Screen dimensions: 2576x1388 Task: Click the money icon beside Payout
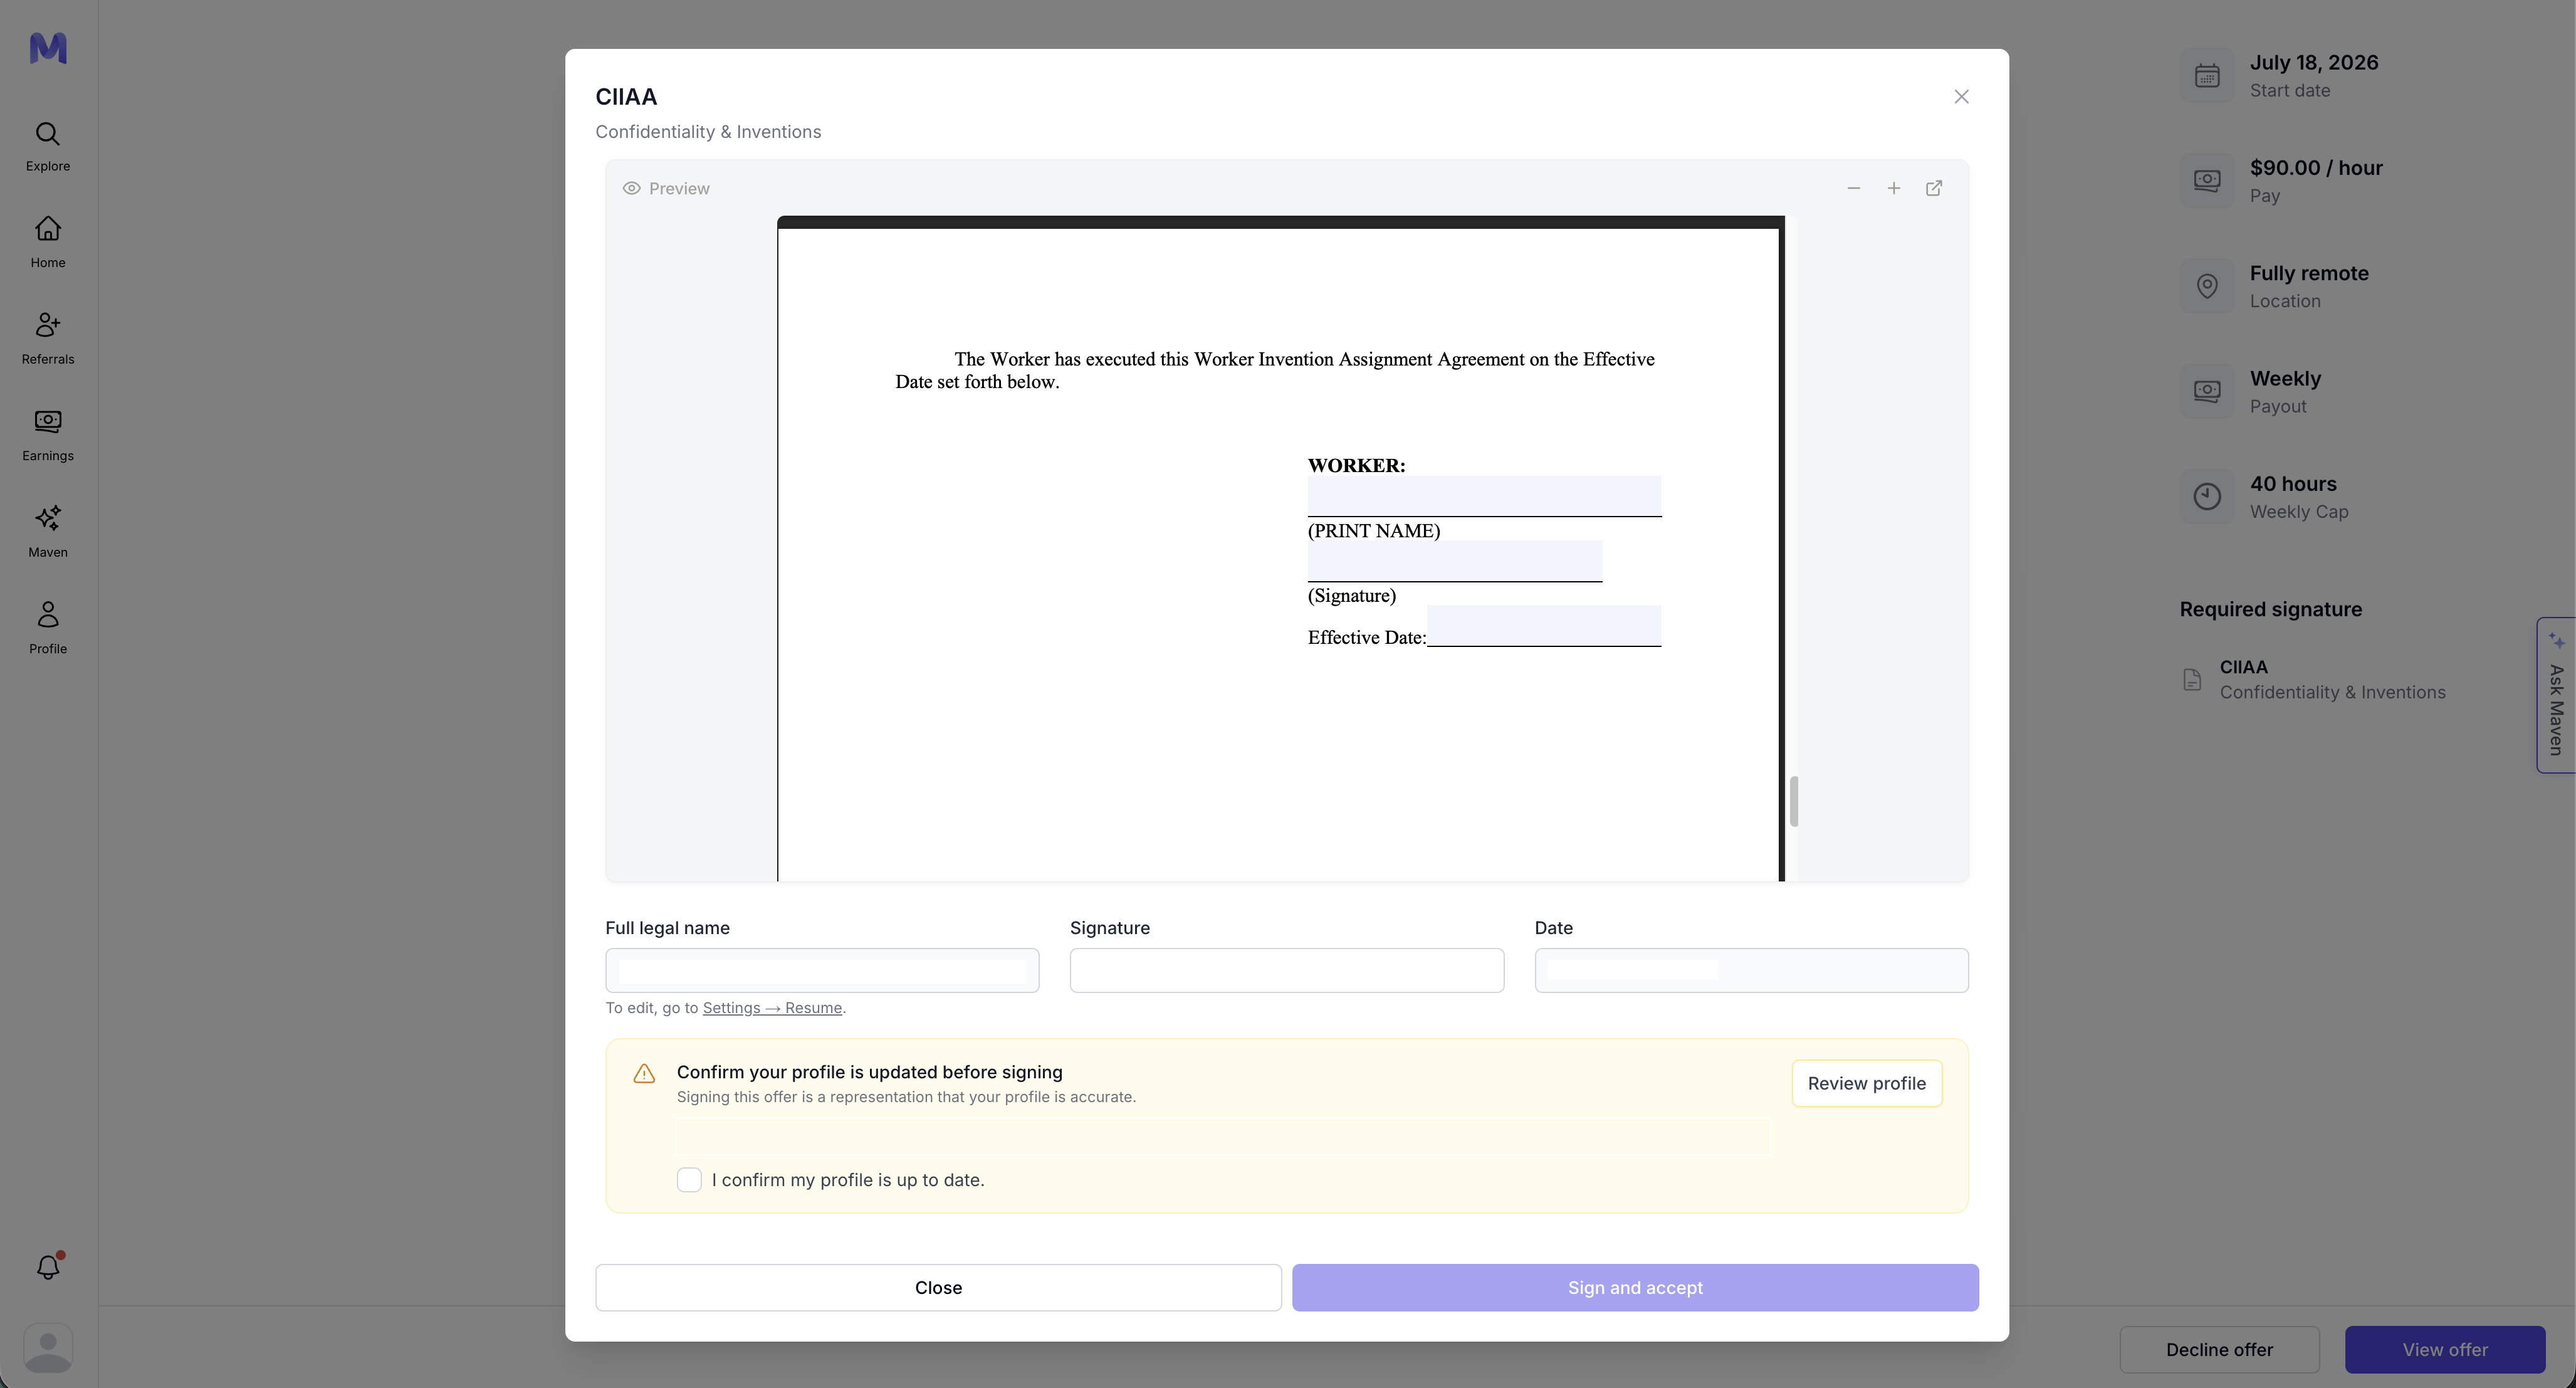click(2207, 392)
